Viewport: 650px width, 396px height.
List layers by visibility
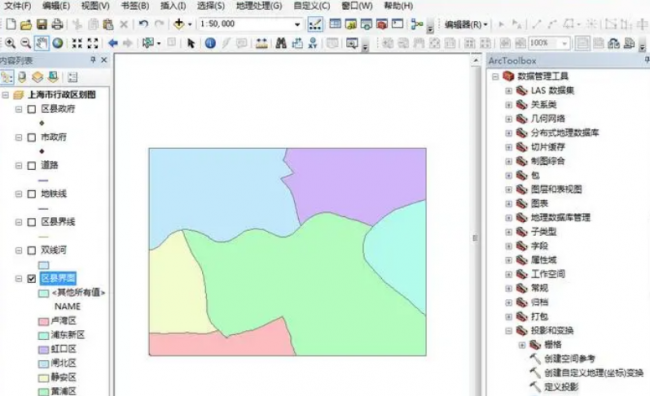pos(37,77)
